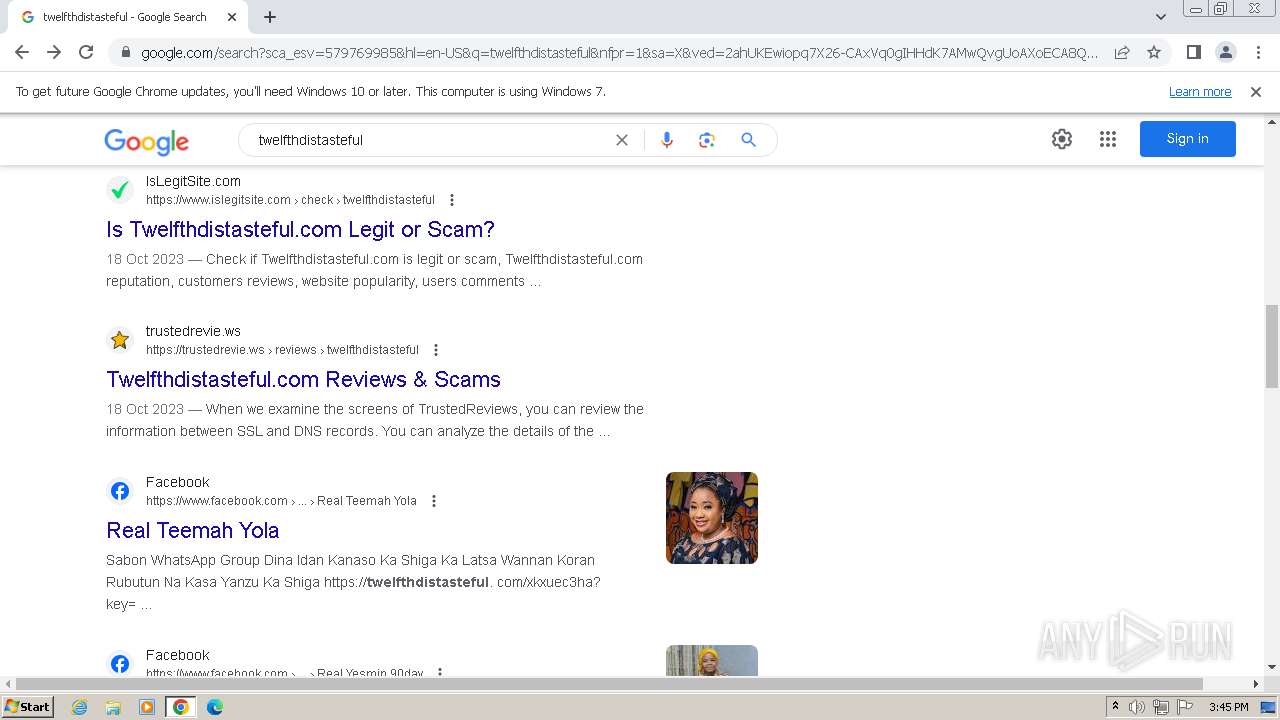Dismiss the Chrome update notification bar
The height and width of the screenshot is (720, 1280).
pyautogui.click(x=1256, y=92)
